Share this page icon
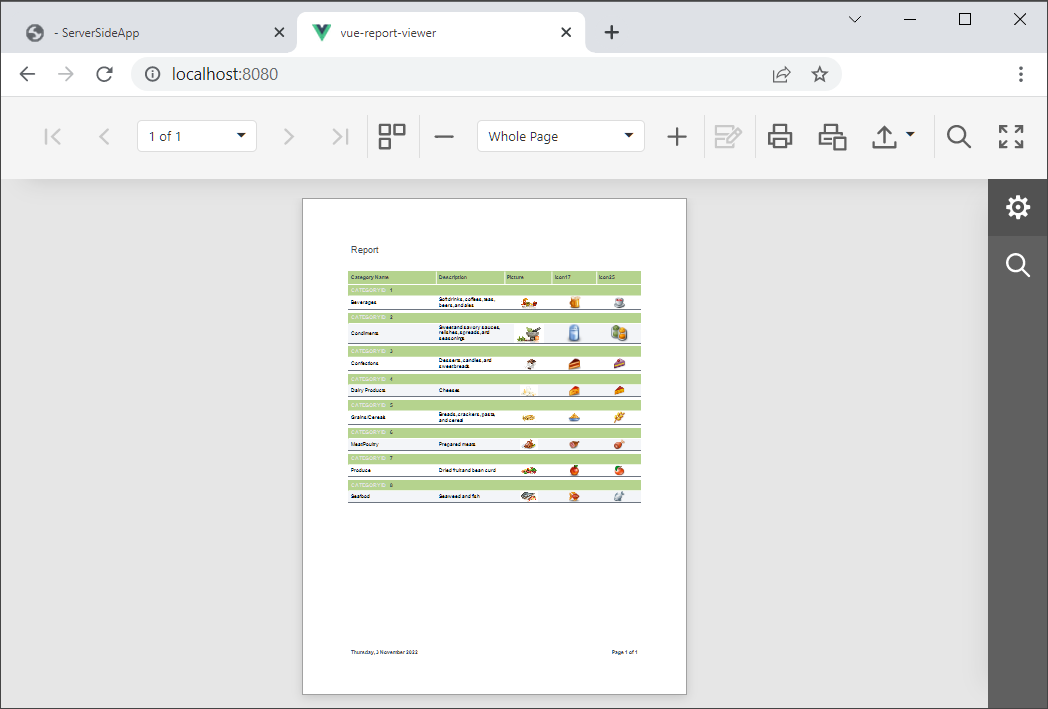This screenshot has height=709, width=1048. tap(781, 74)
